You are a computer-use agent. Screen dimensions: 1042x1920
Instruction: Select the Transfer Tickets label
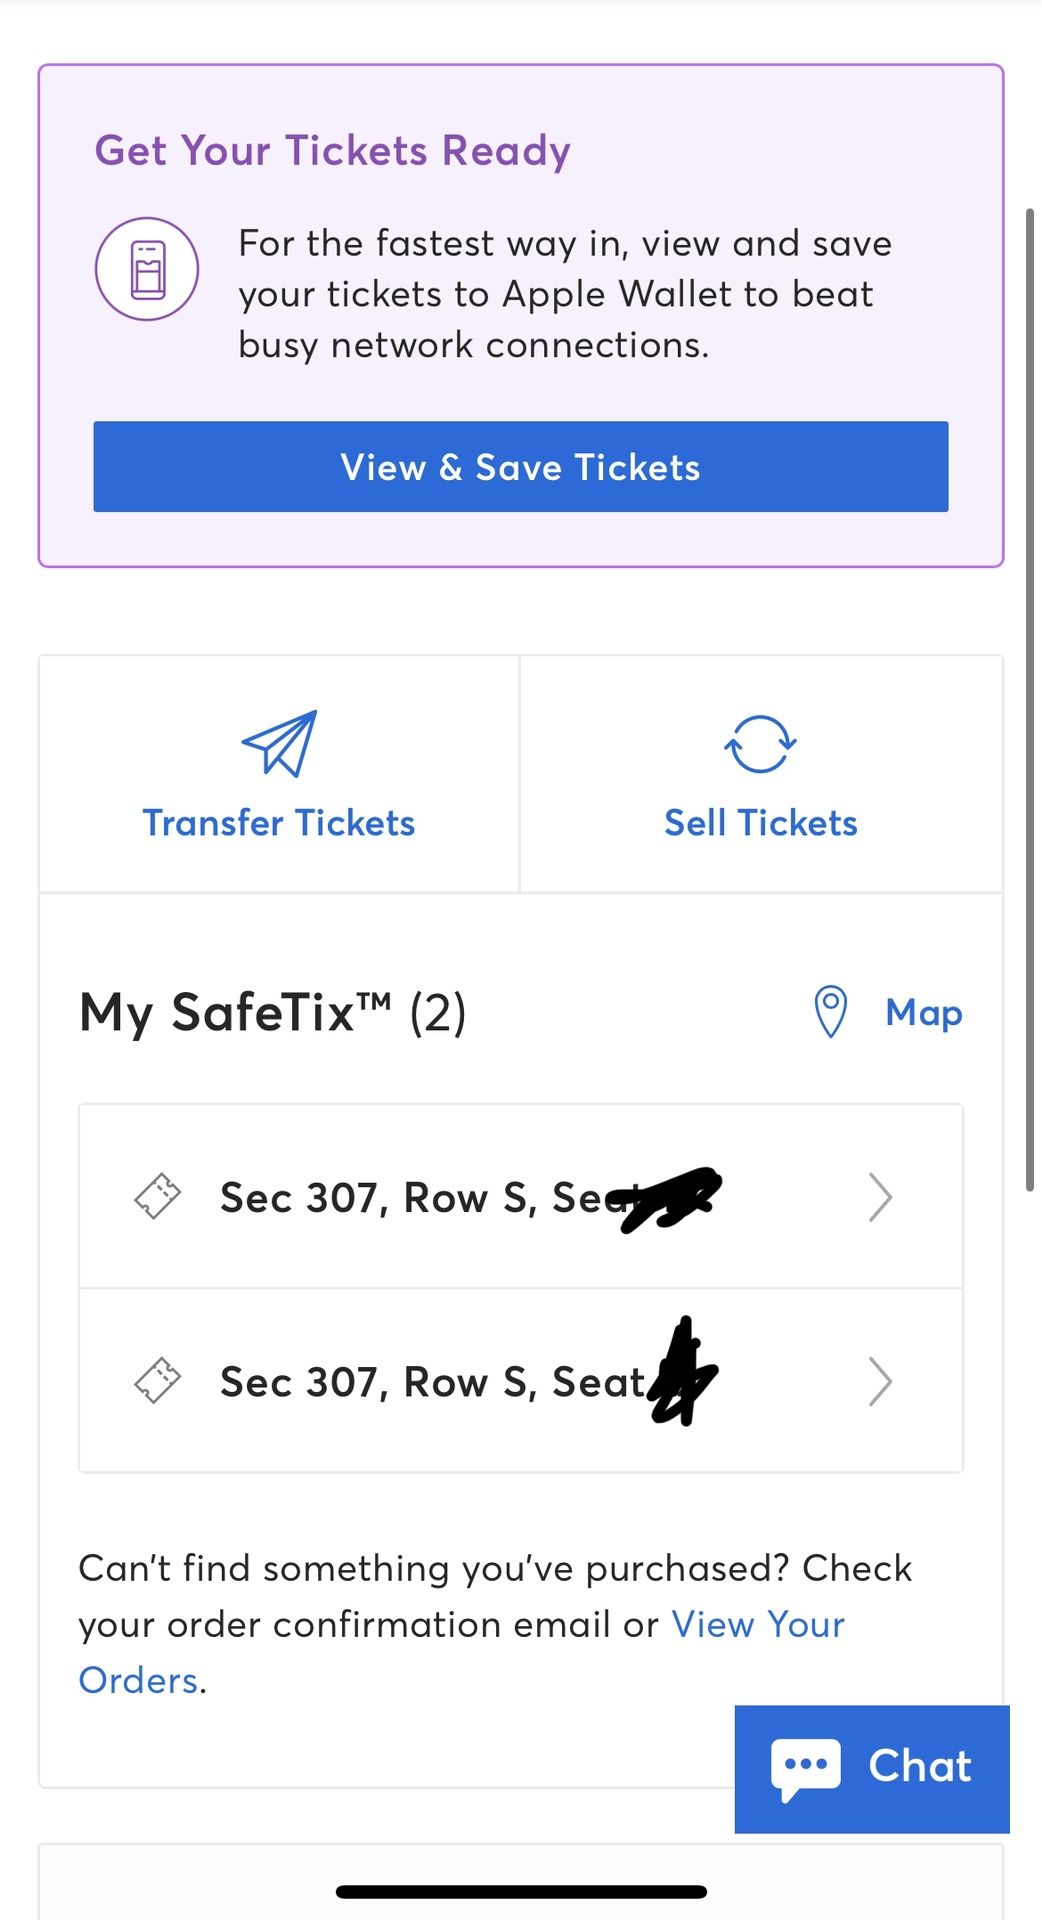click(x=279, y=823)
